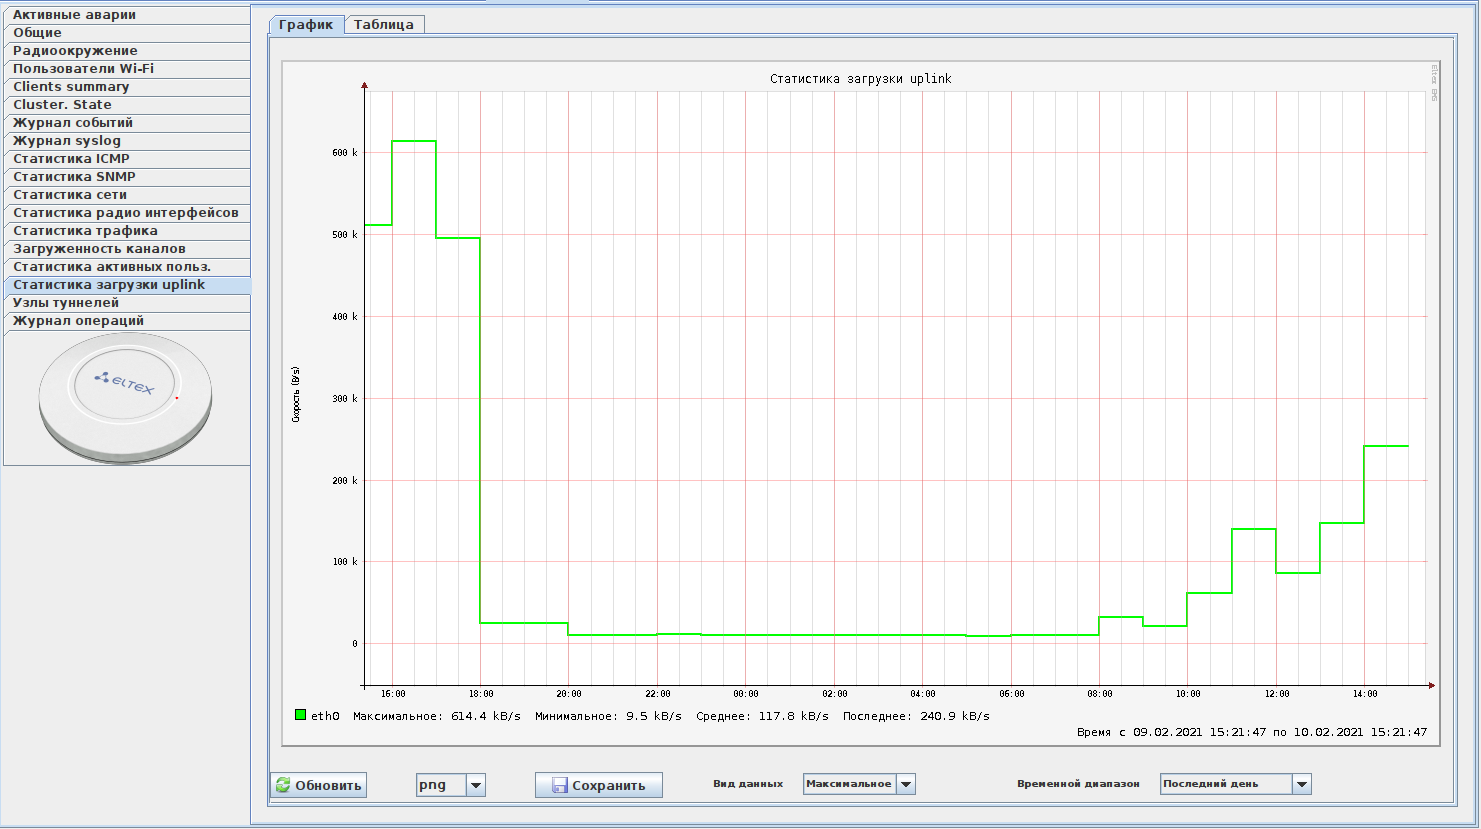Select Статистика загрузки uplink in the sidebar
1481x829 pixels.
pyautogui.click(x=127, y=285)
